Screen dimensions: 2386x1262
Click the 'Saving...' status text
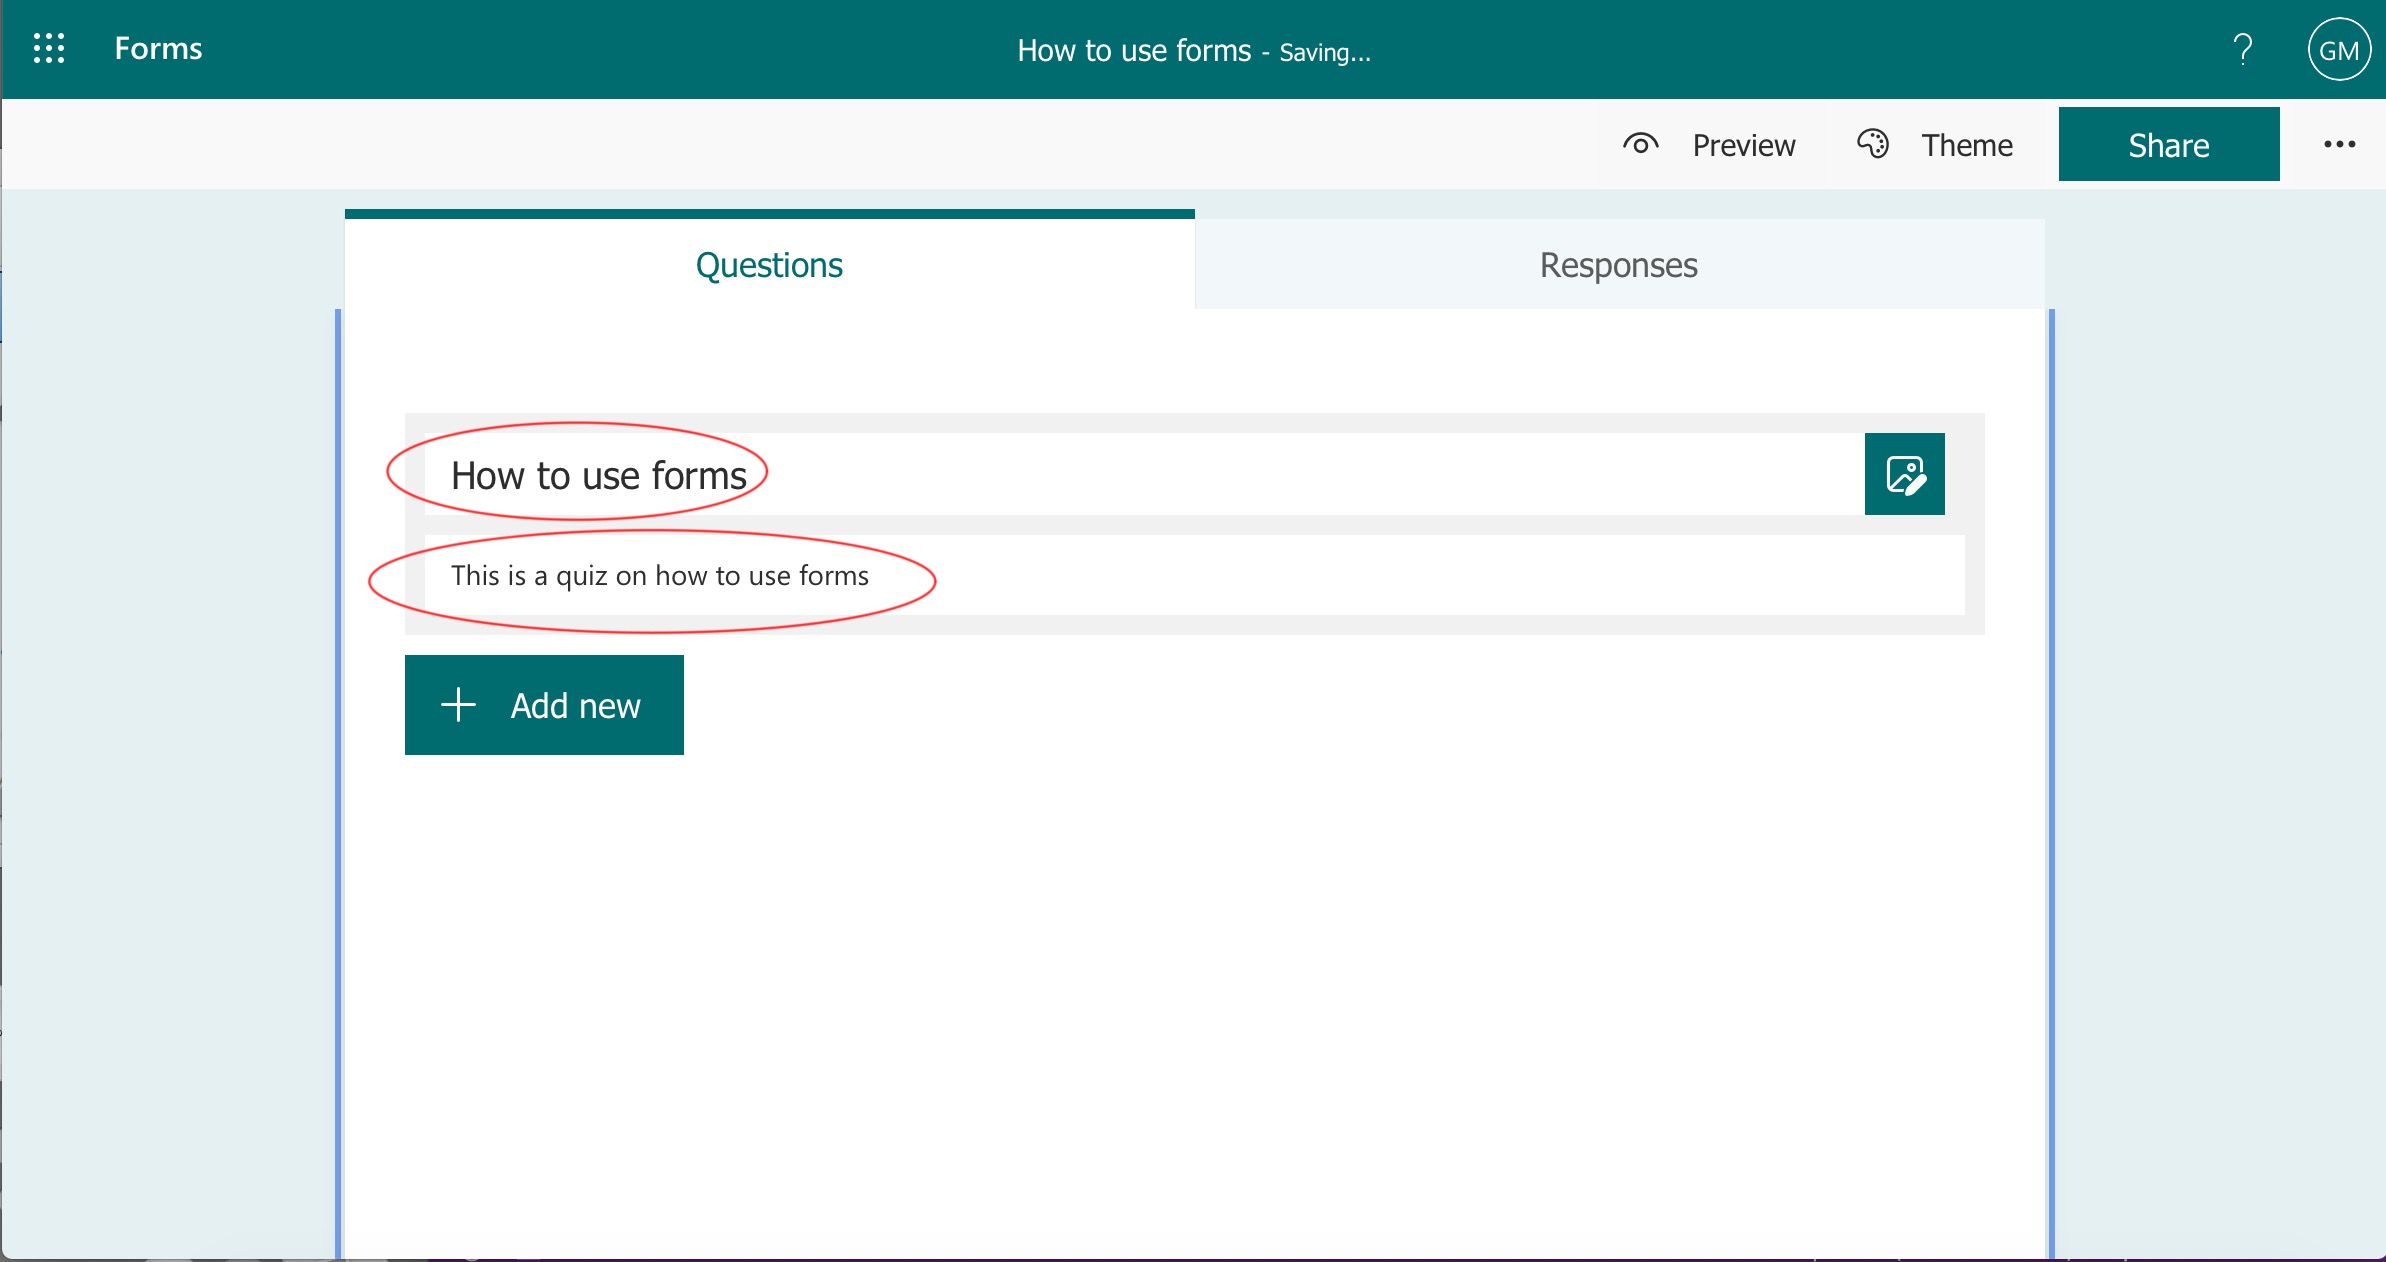(1324, 53)
